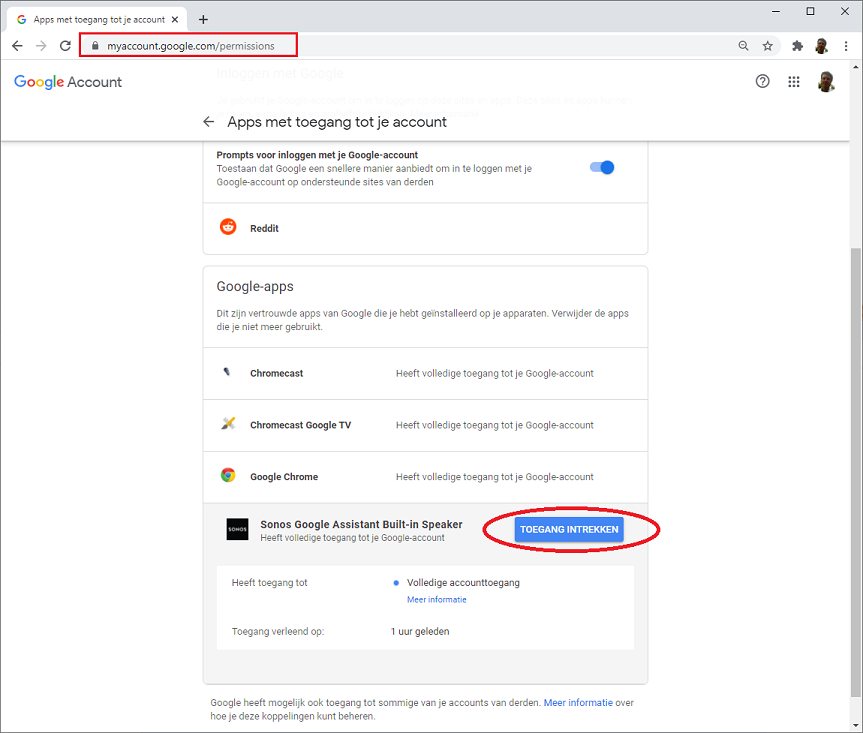Close the Apps met toegang tab
863x733 pixels.
(175, 19)
